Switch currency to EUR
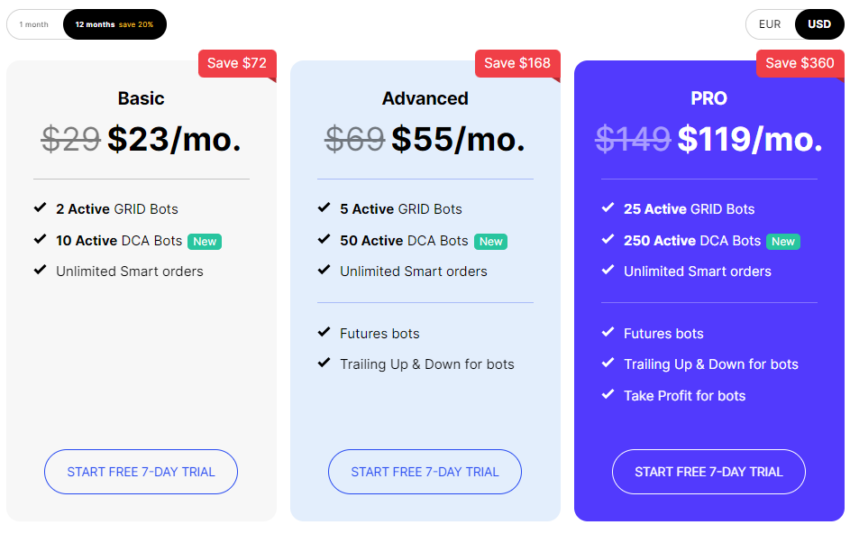Viewport: 850px width, 534px height. coord(770,24)
